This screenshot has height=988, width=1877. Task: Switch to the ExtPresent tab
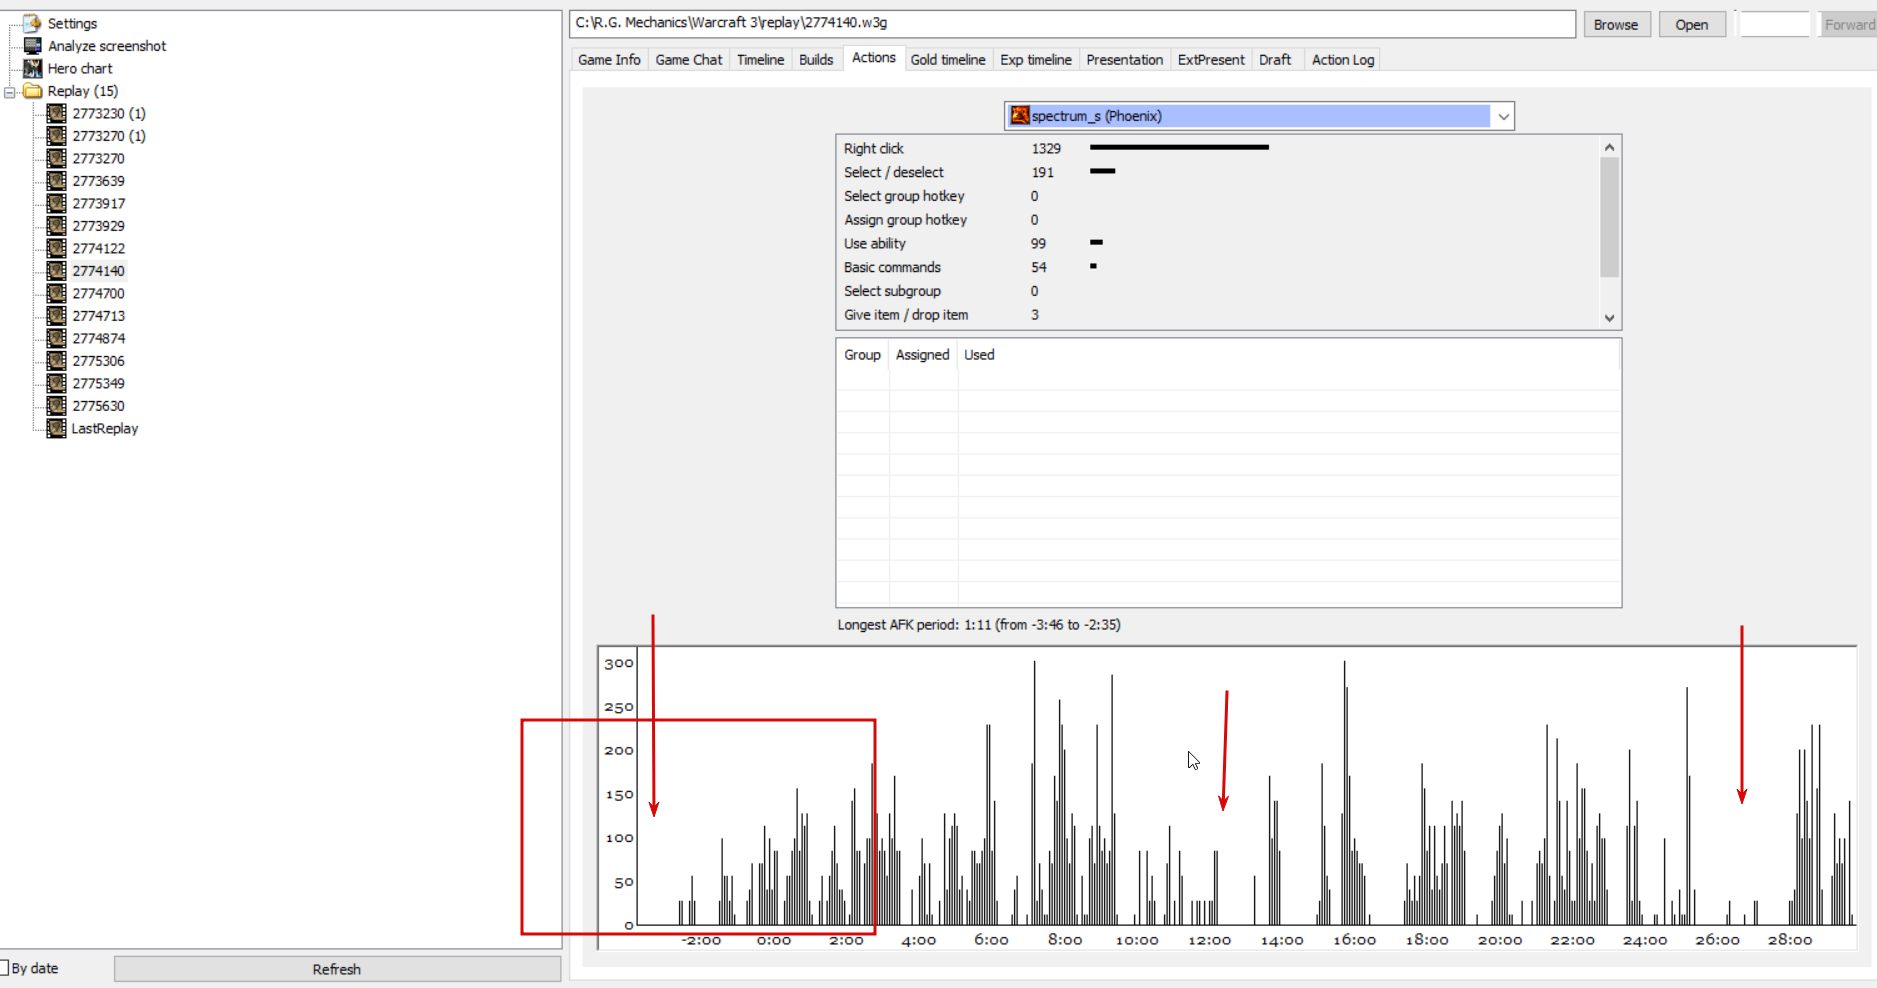tap(1211, 60)
